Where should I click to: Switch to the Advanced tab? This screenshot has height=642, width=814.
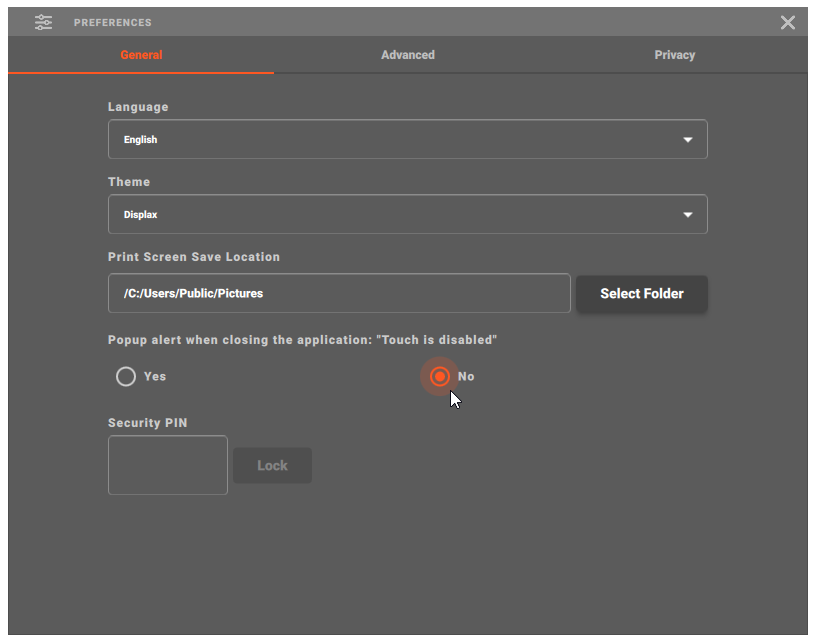coord(407,55)
